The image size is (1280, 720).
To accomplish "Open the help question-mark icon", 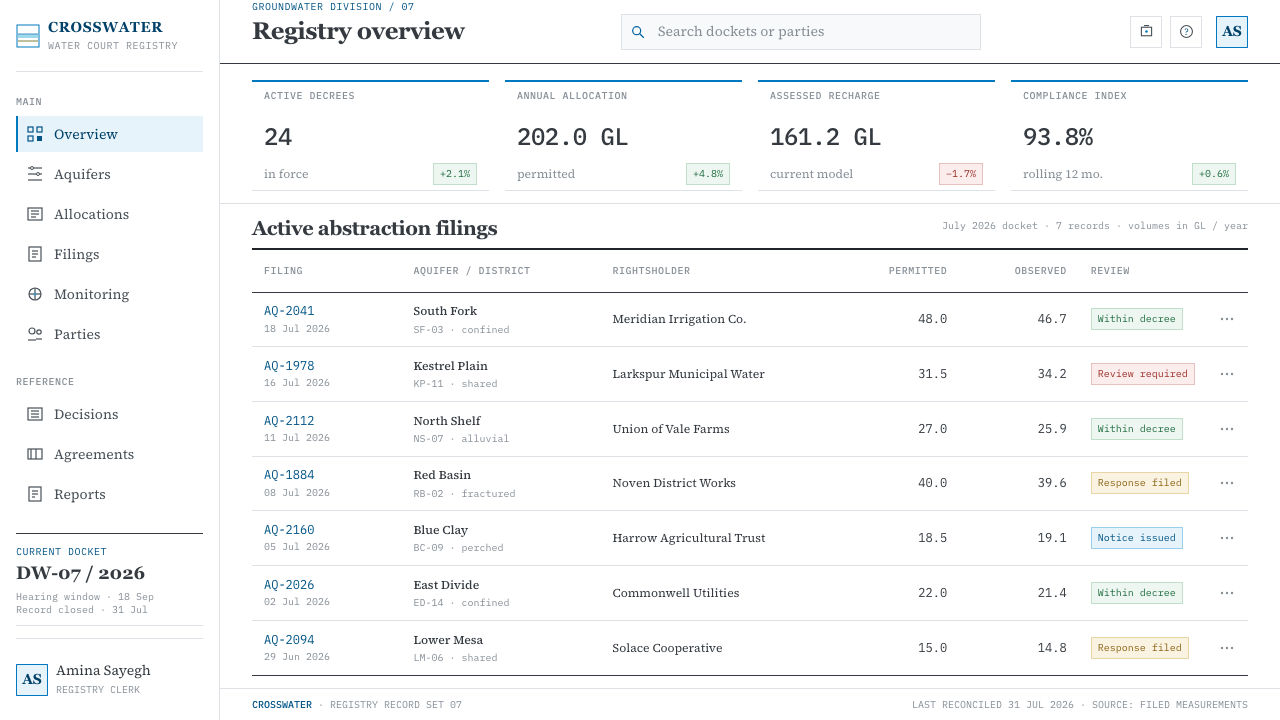I will (x=1186, y=31).
